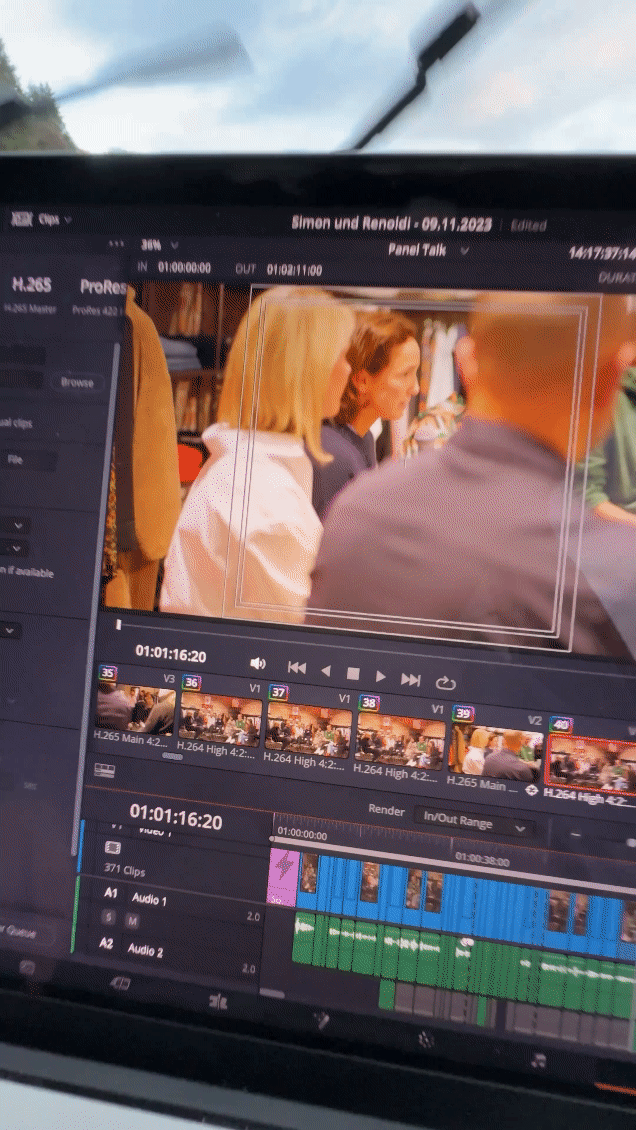
Task: Mute the Audio 1 track
Action: click(133, 921)
